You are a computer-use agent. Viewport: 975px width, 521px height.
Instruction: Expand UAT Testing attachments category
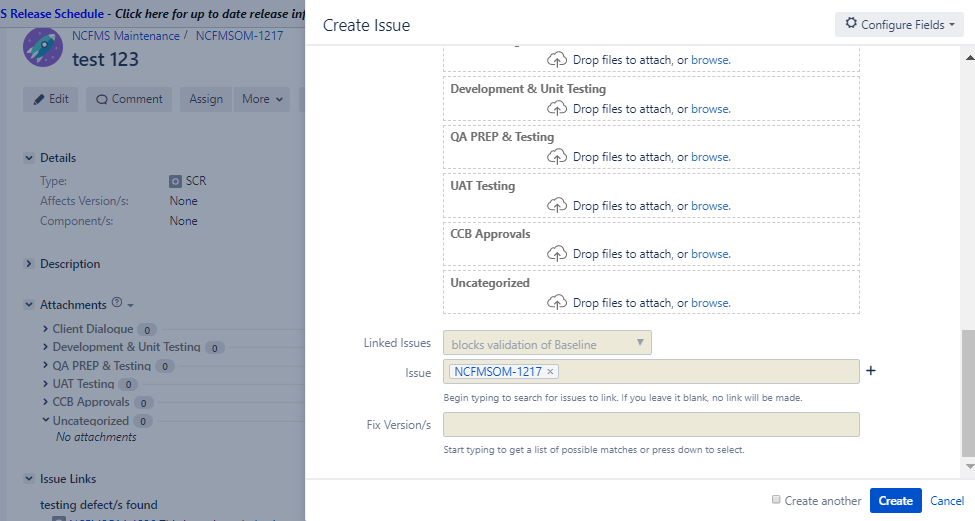tap(45, 384)
